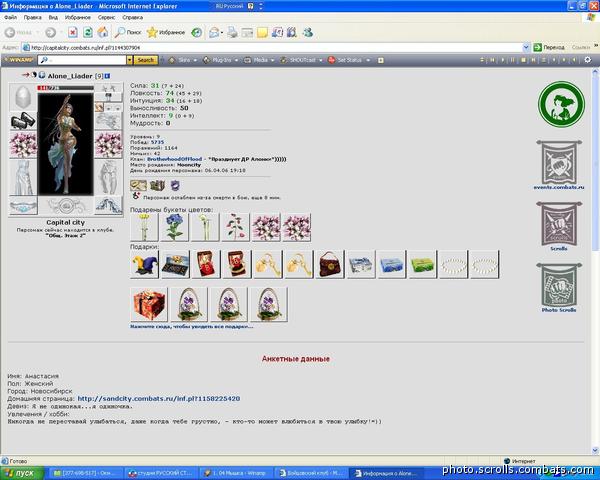
Task: Click the jester hat gift icon
Action: tap(144, 264)
